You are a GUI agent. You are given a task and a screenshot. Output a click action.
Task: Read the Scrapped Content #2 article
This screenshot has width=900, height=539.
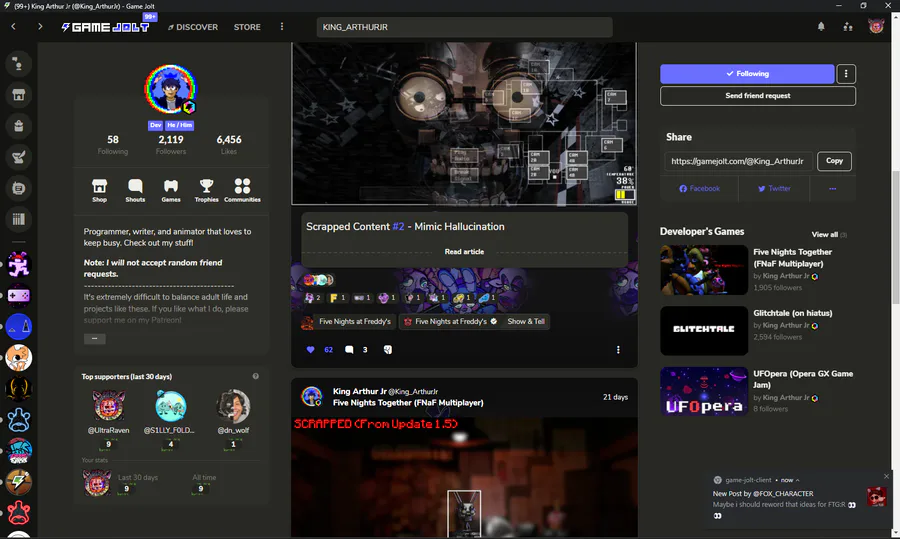[464, 251]
